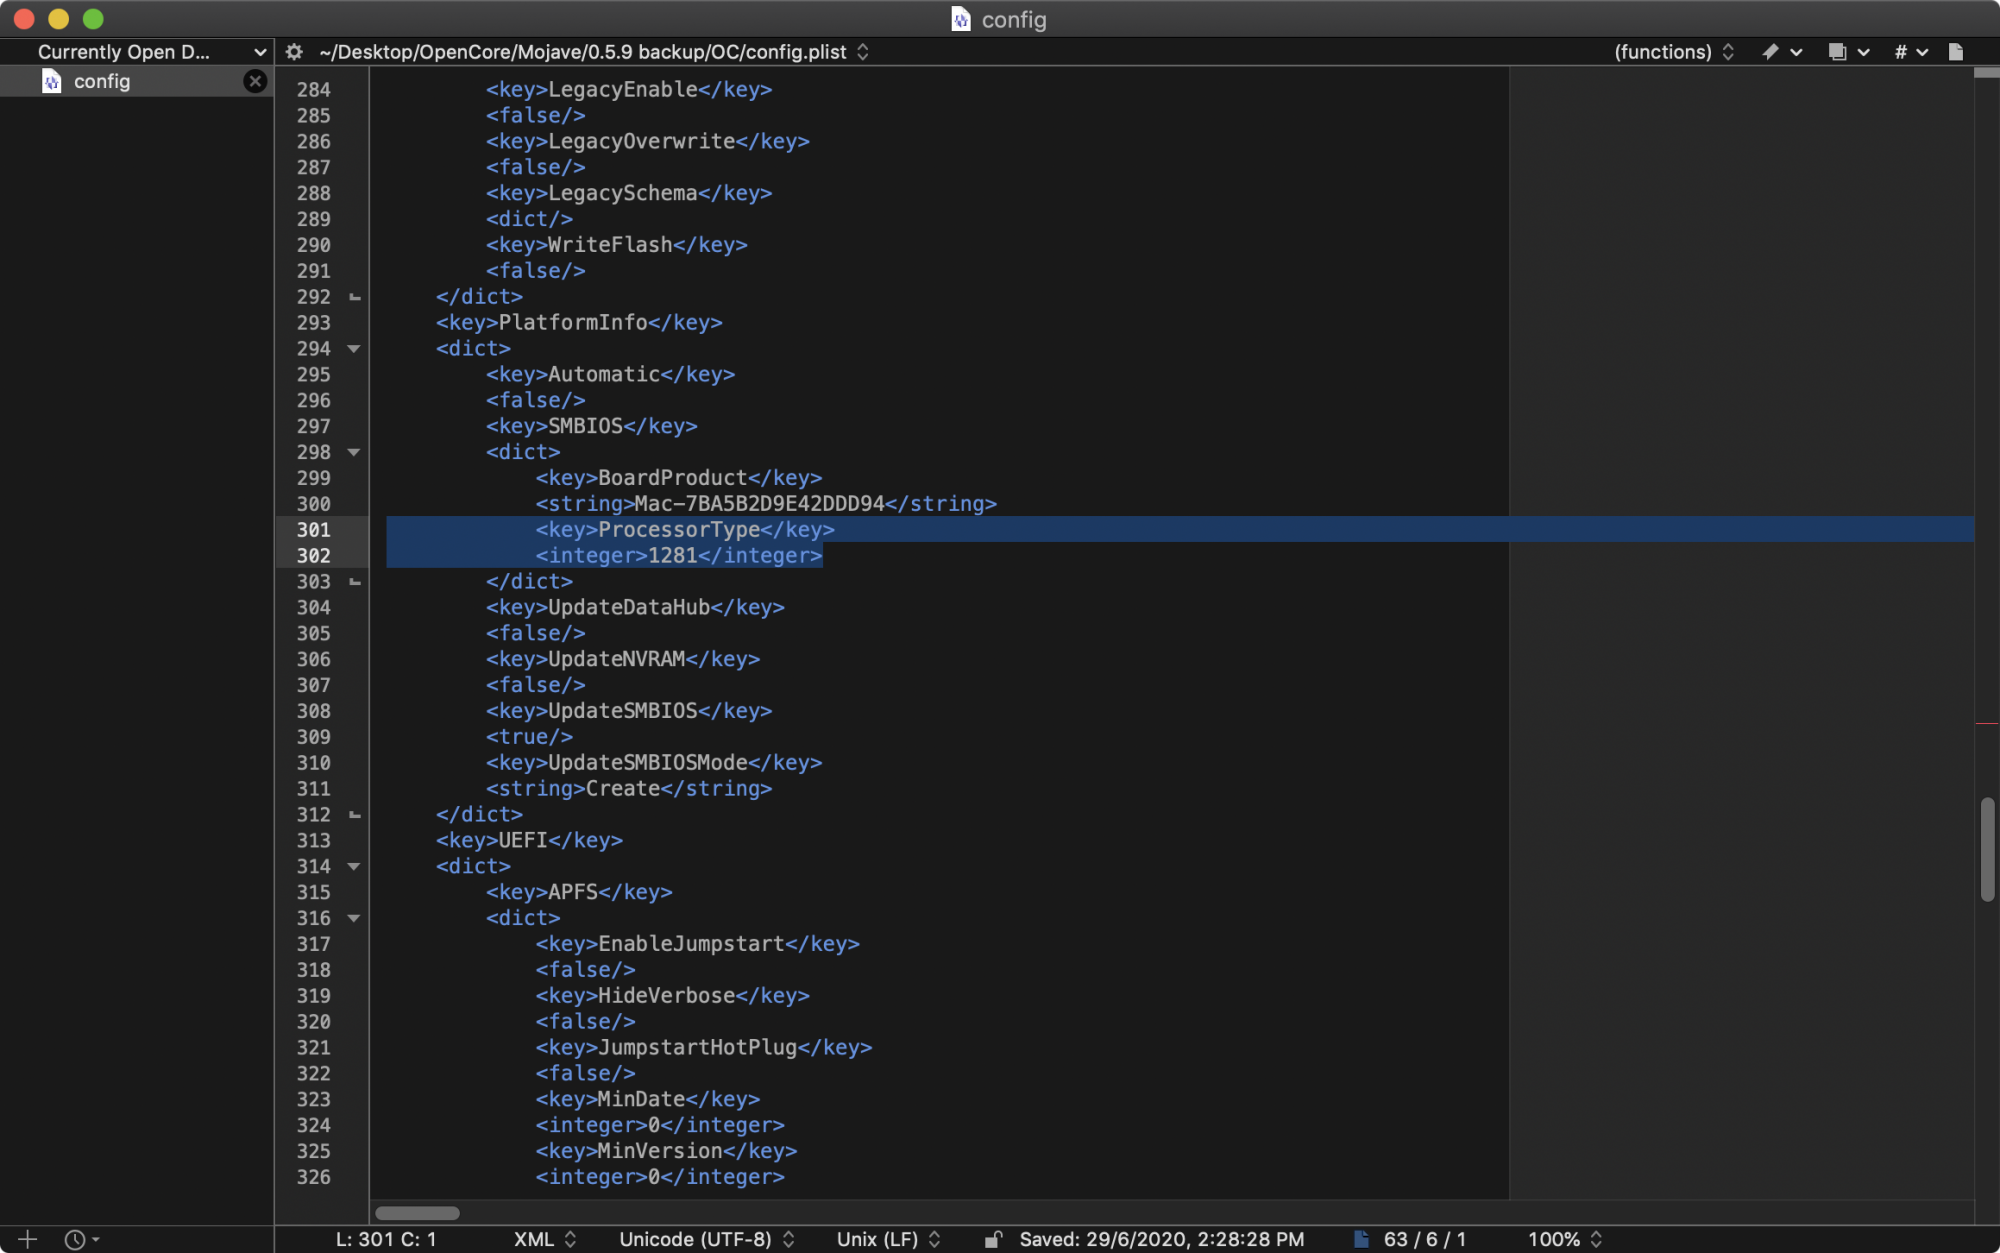Collapse the SMBIOS dict fold at line 298
2000x1253 pixels.
(x=354, y=452)
